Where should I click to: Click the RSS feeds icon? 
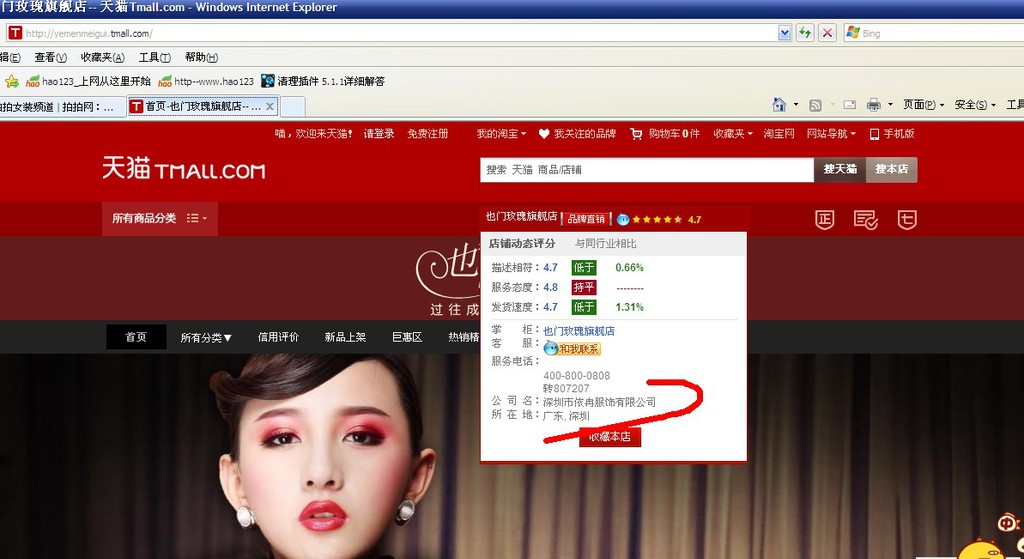point(816,105)
